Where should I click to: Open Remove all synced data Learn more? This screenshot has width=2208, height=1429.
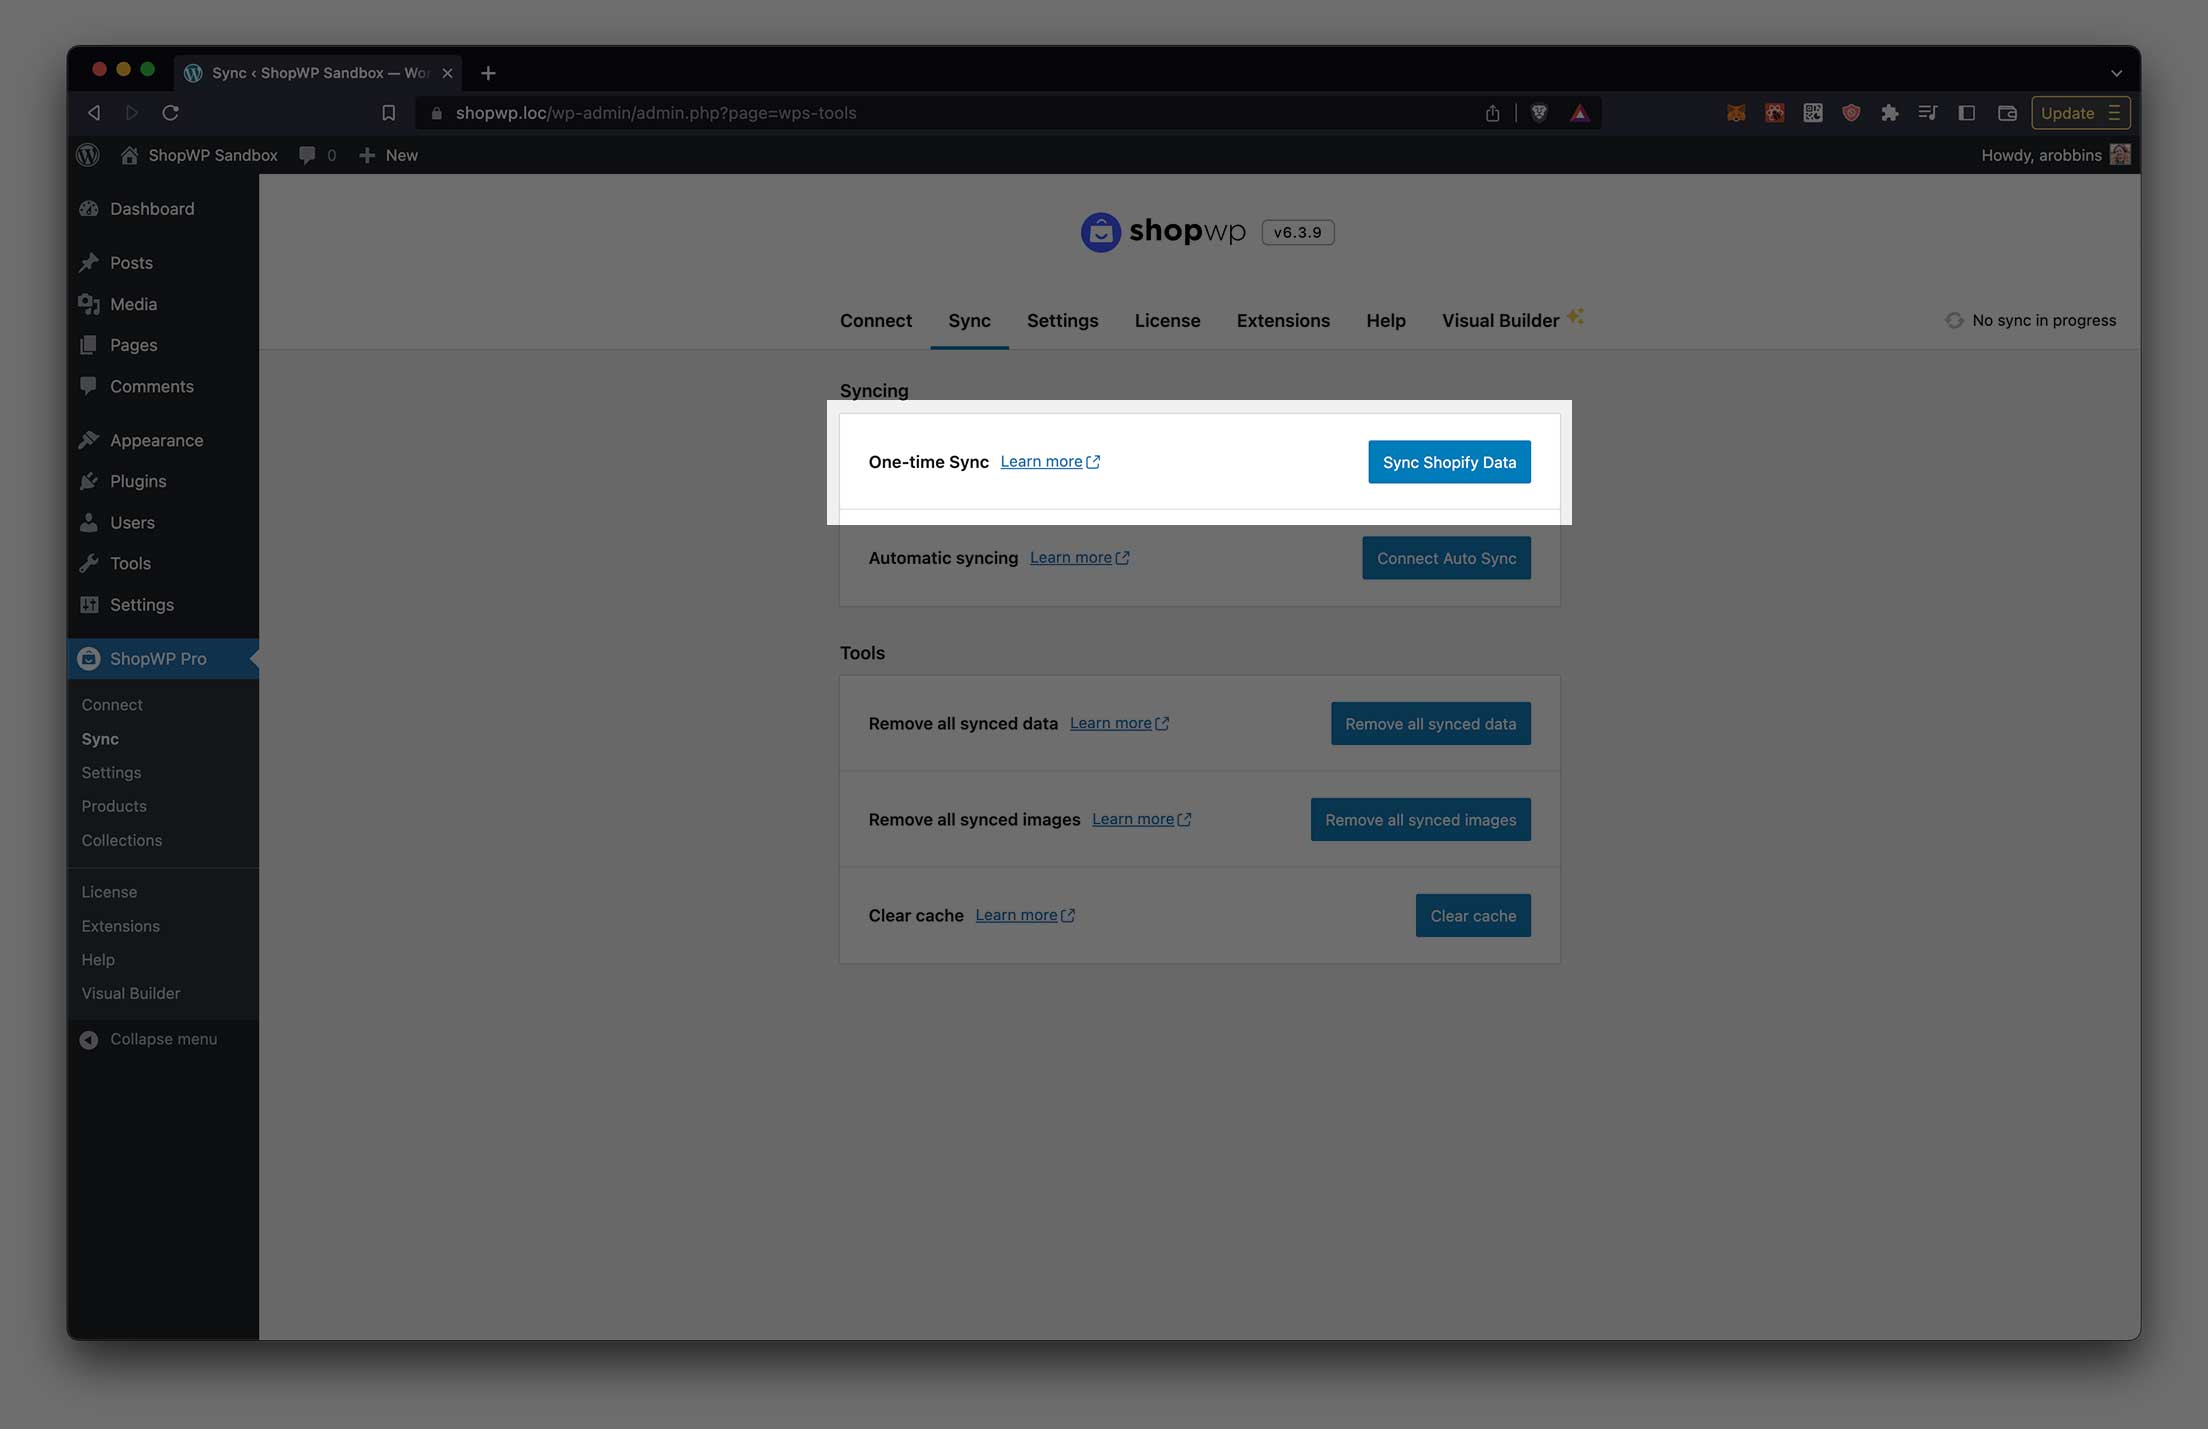1119,723
